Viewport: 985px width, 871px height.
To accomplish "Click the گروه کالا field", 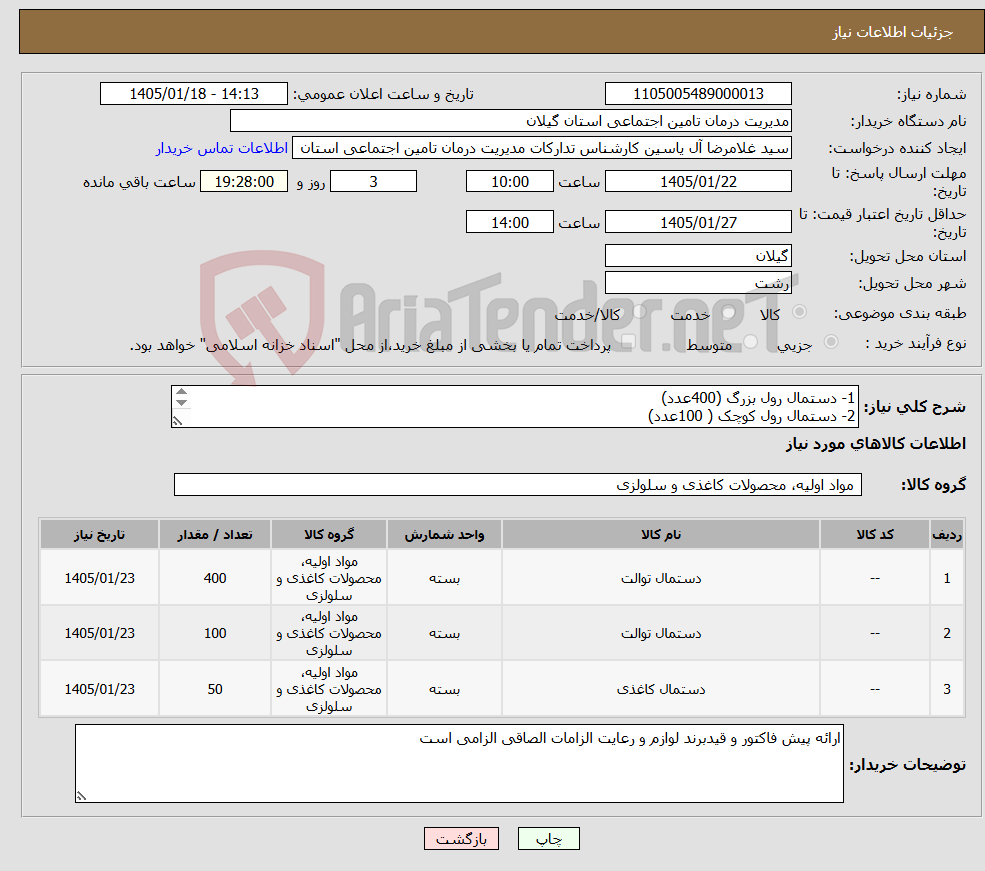I will pyautogui.click(x=518, y=485).
